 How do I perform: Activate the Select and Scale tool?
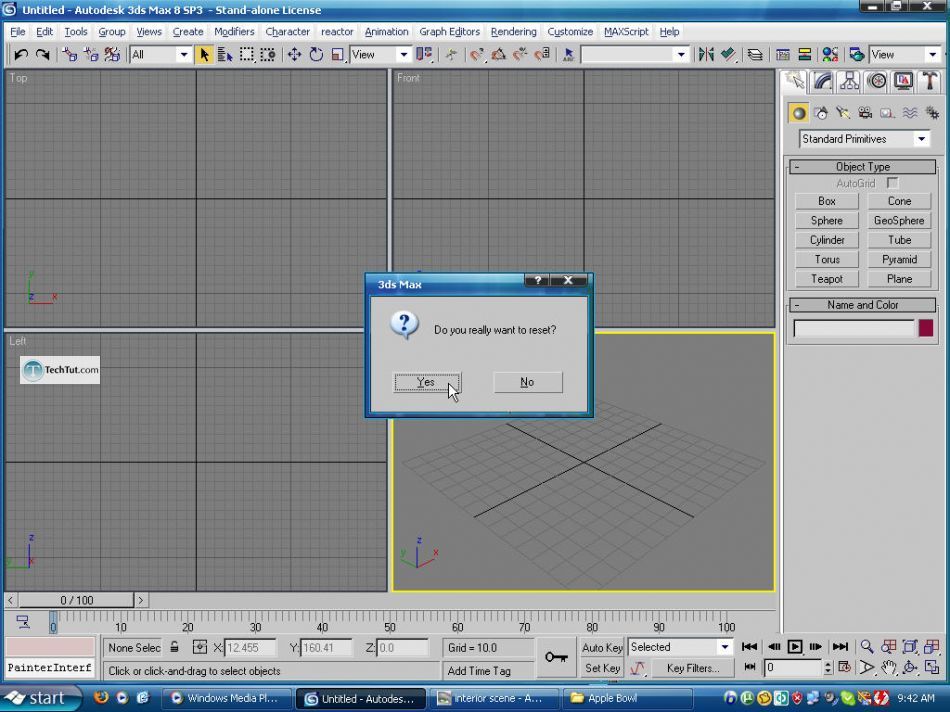(337, 55)
